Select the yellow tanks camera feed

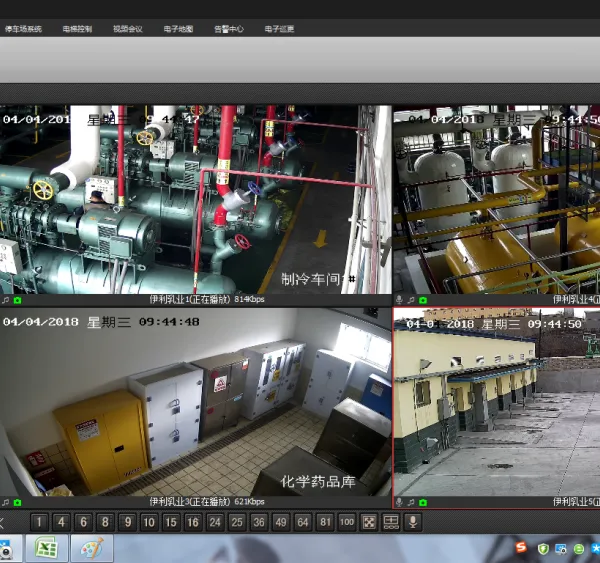pos(497,199)
